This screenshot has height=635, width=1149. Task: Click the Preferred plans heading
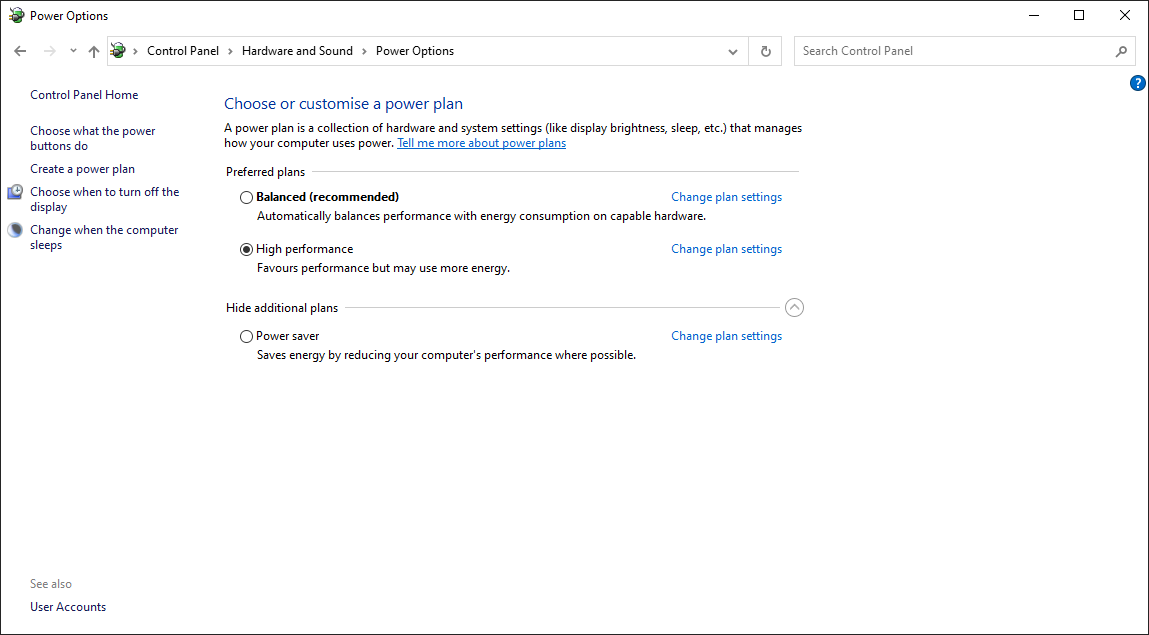[265, 172]
